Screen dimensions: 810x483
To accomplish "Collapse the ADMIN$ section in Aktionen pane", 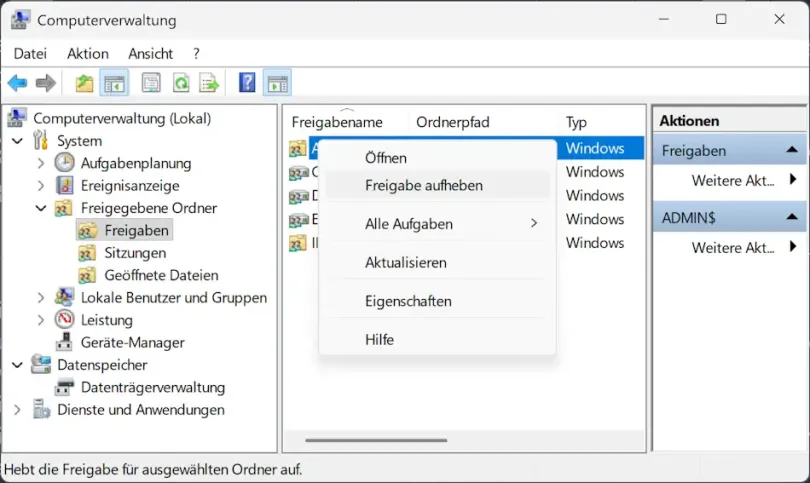I will tap(792, 217).
